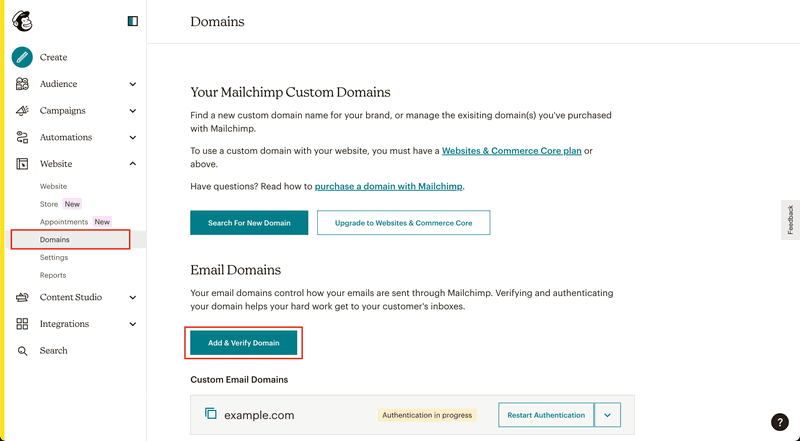This screenshot has width=800, height=441.
Task: Open the Feedback side tab
Action: click(x=790, y=219)
